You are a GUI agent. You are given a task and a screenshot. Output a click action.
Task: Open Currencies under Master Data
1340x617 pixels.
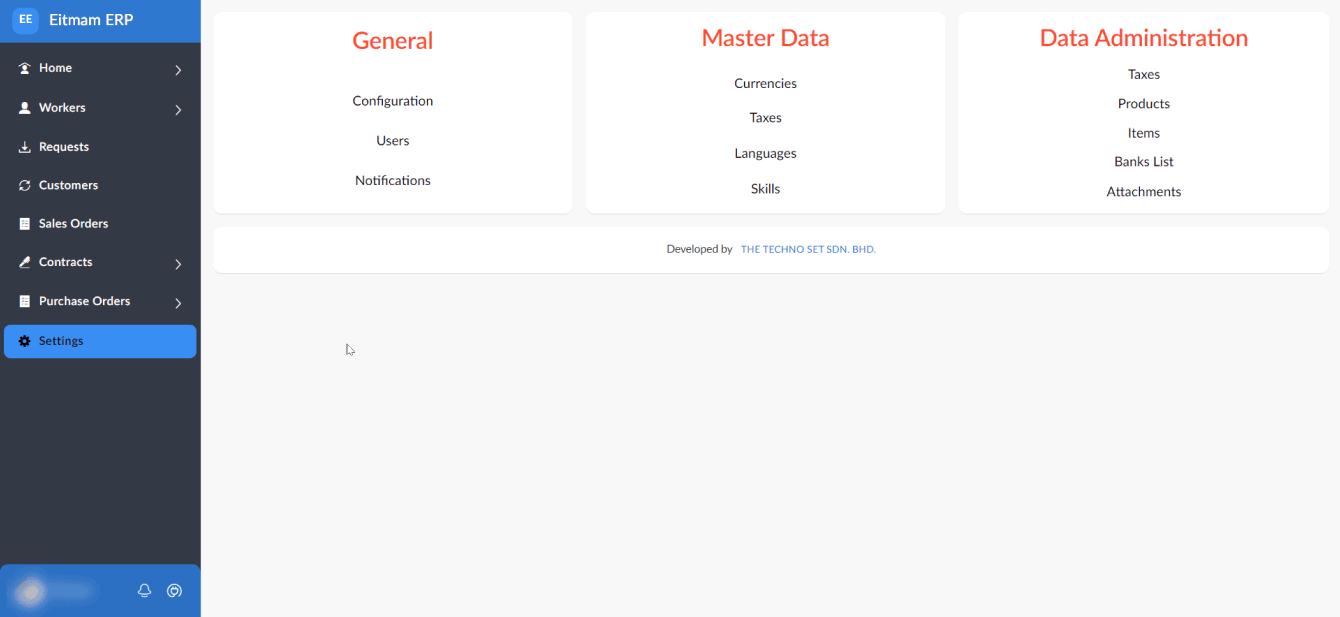765,84
